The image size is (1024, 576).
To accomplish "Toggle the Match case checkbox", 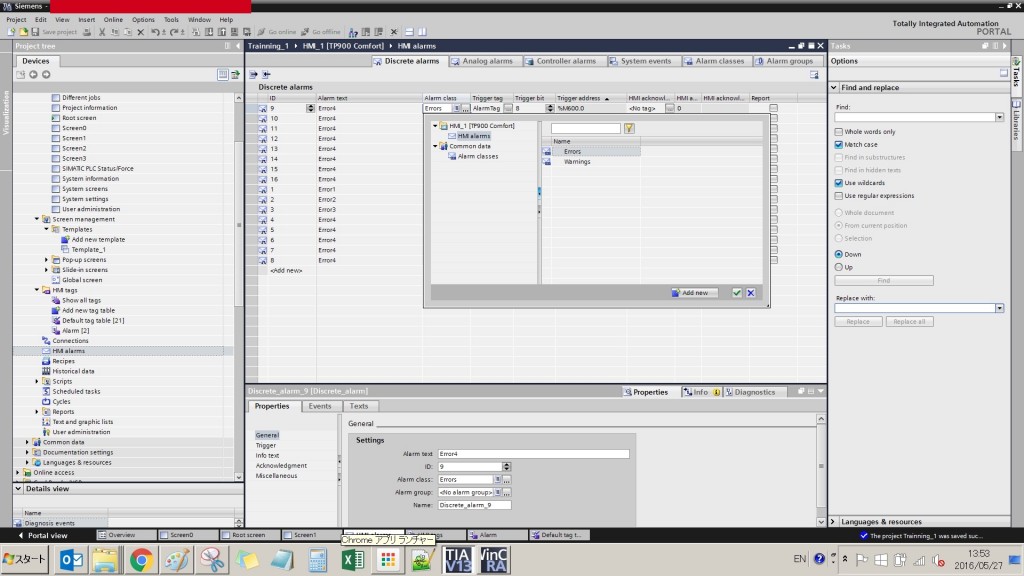I will (x=839, y=144).
